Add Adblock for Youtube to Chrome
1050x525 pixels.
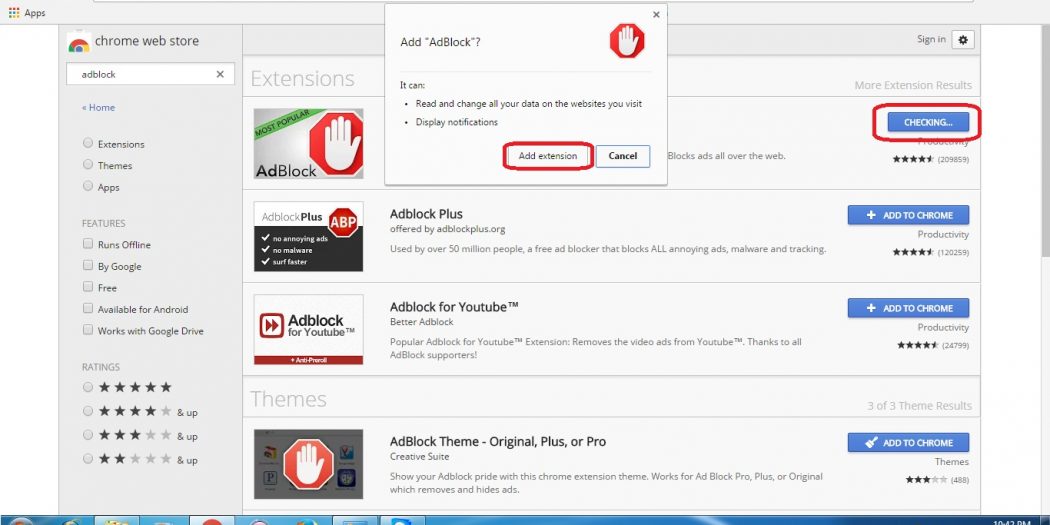908,308
